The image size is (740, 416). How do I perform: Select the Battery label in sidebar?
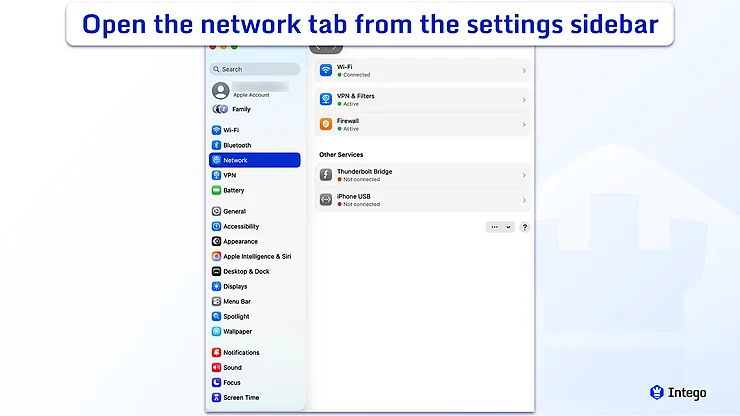click(234, 190)
